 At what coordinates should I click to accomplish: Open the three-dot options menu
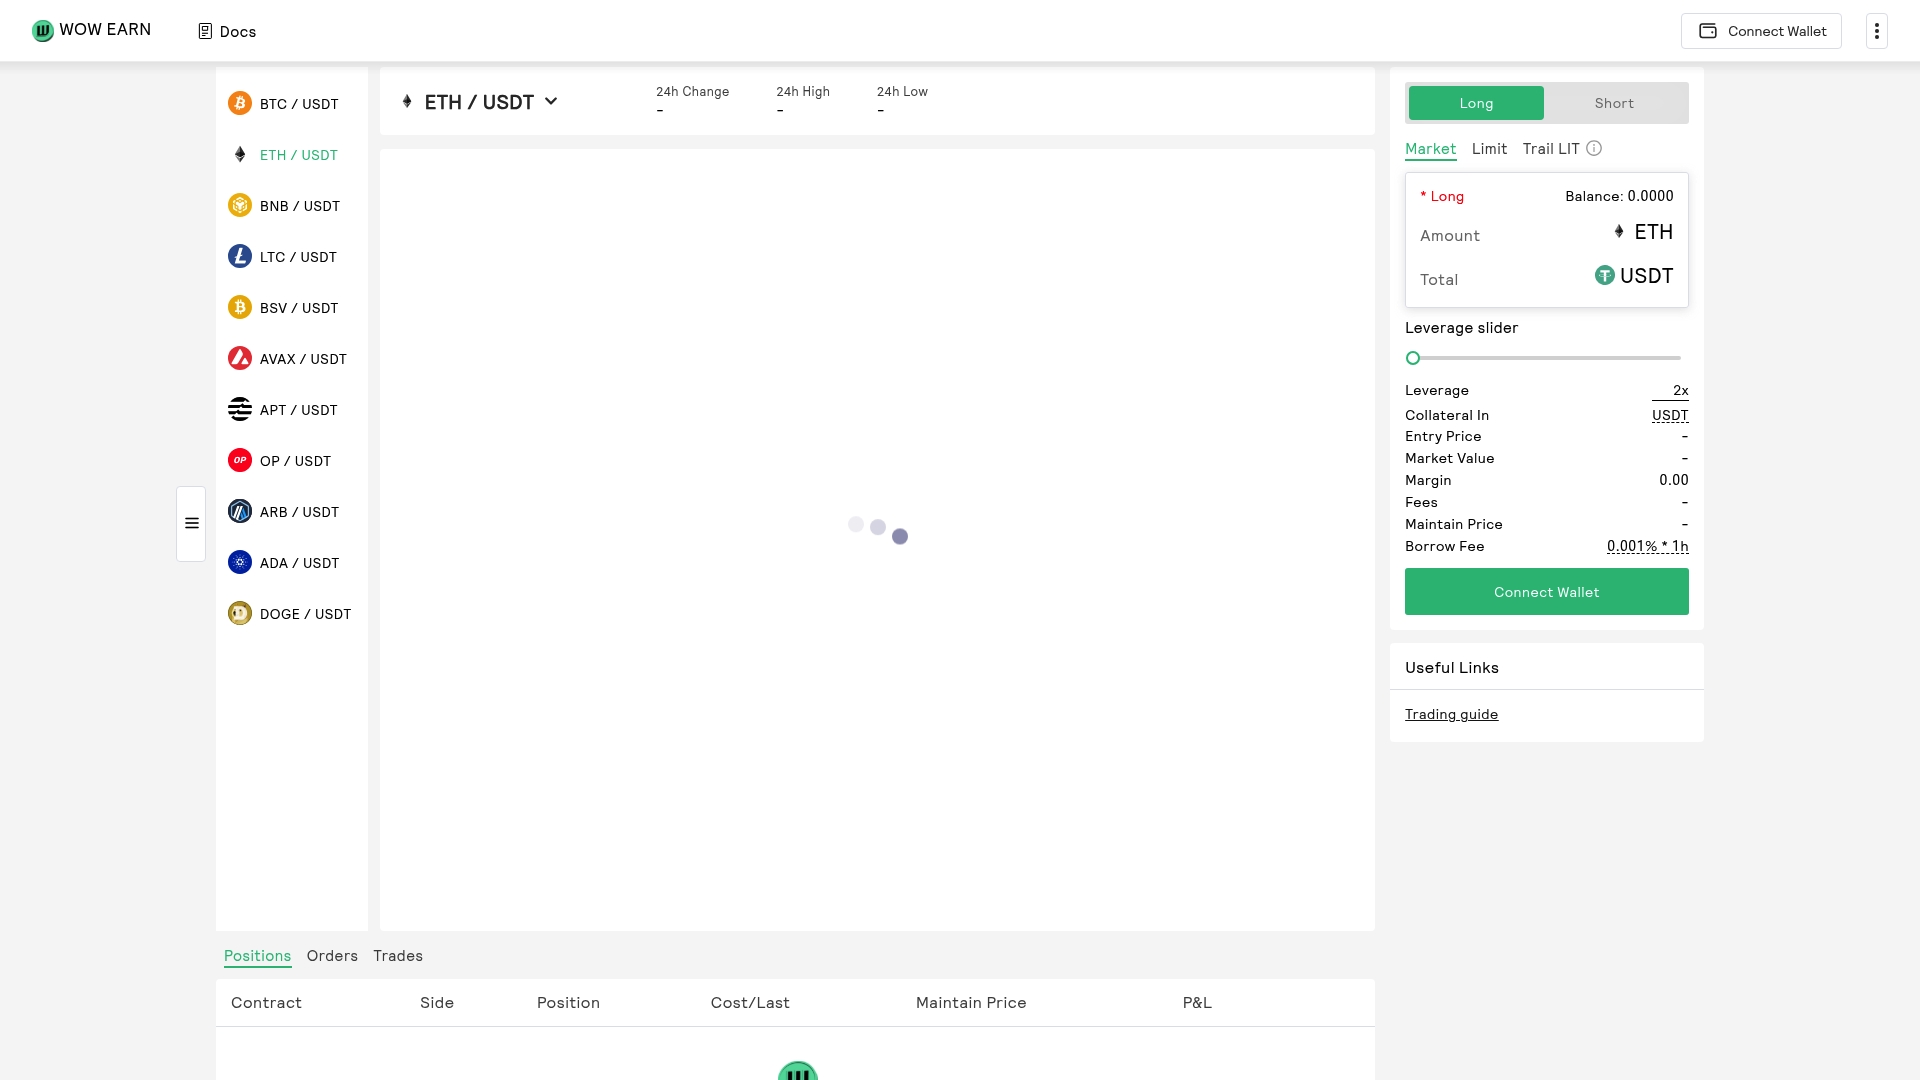(1875, 31)
